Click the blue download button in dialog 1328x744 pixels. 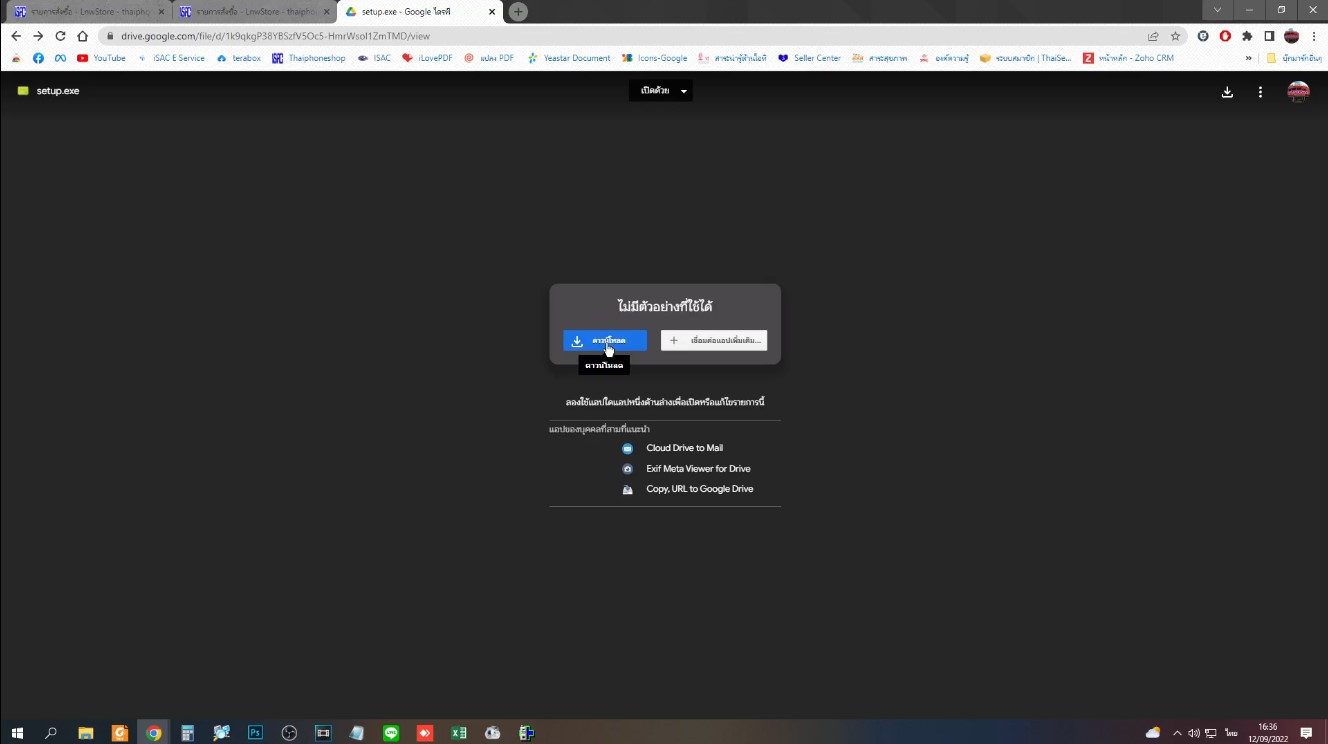(x=605, y=341)
